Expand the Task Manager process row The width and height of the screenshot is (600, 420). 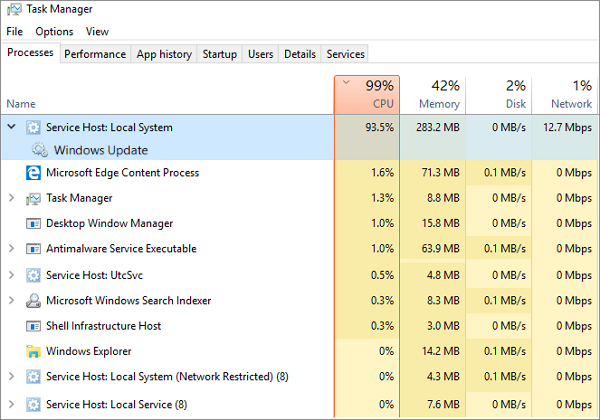[11, 198]
